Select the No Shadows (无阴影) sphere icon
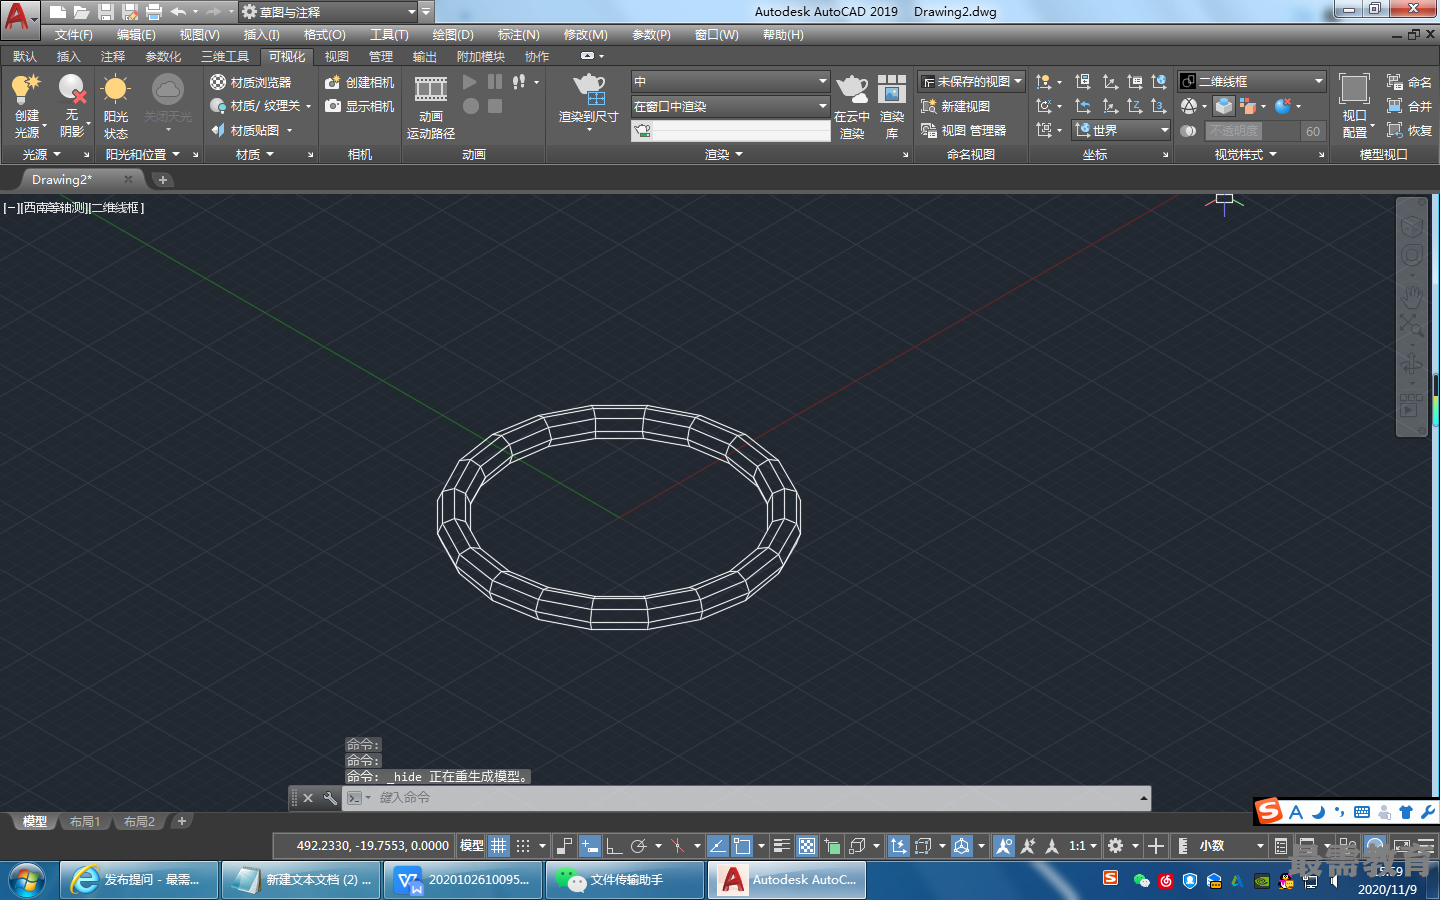The image size is (1440, 900). [72, 89]
